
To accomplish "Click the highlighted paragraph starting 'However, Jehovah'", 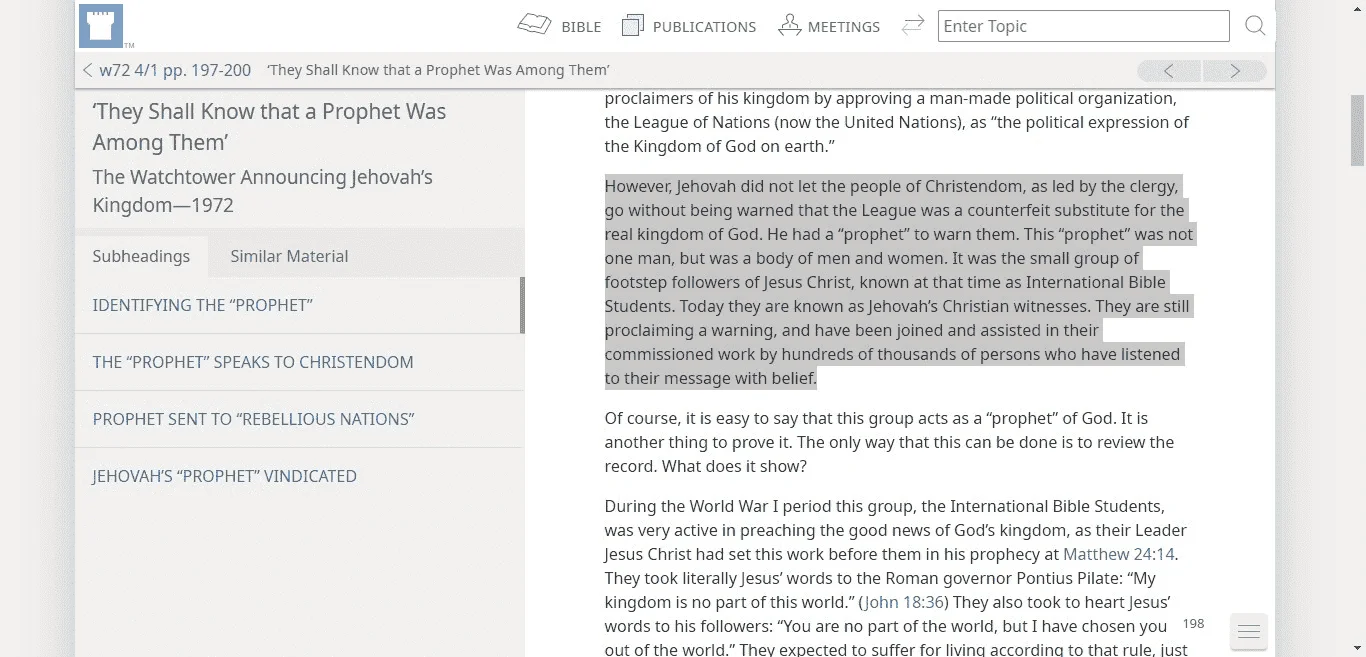I will 899,282.
